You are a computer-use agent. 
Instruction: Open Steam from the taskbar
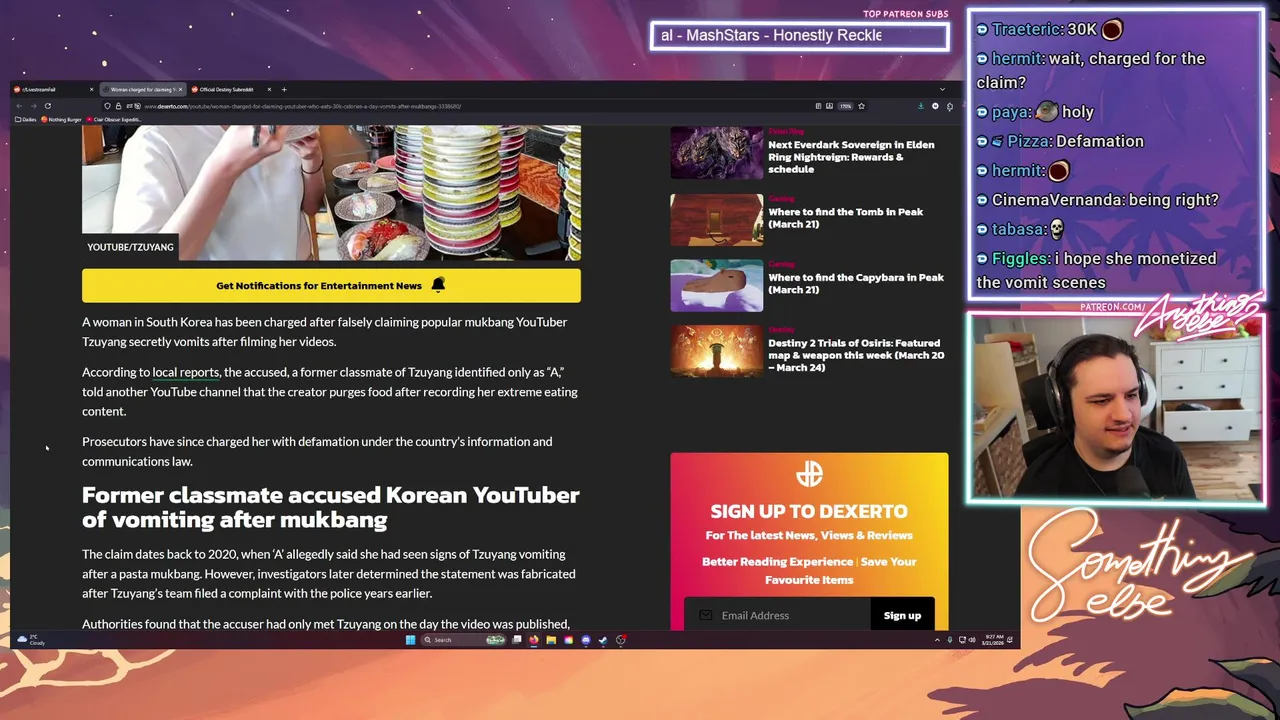coord(603,640)
